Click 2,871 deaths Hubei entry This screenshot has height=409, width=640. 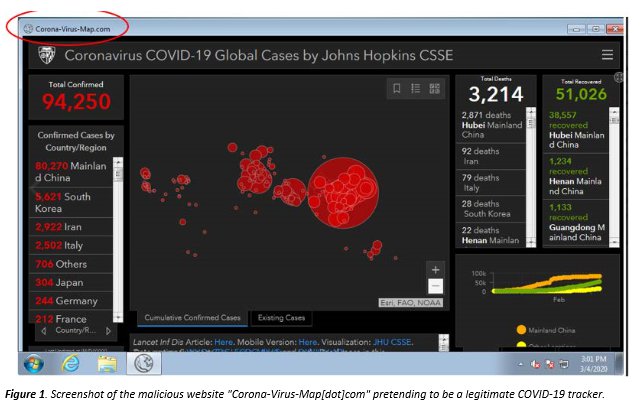[x=491, y=125]
